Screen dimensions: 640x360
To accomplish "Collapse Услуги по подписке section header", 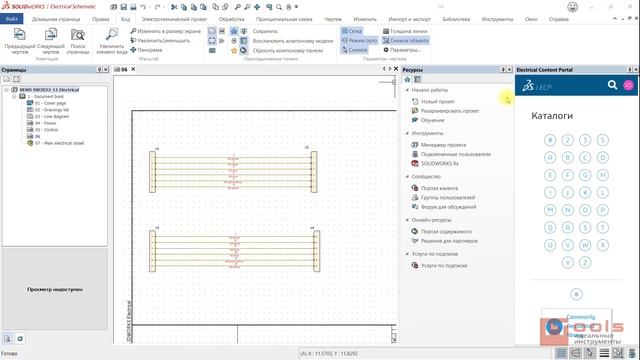I will (x=407, y=254).
